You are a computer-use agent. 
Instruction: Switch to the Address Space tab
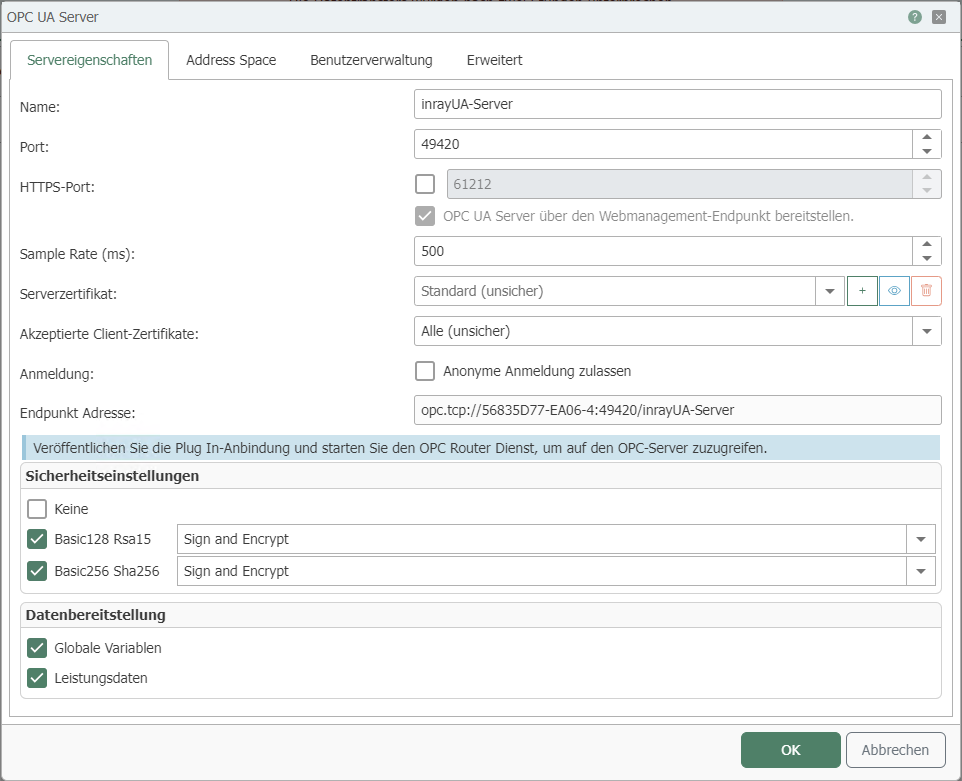[231, 60]
